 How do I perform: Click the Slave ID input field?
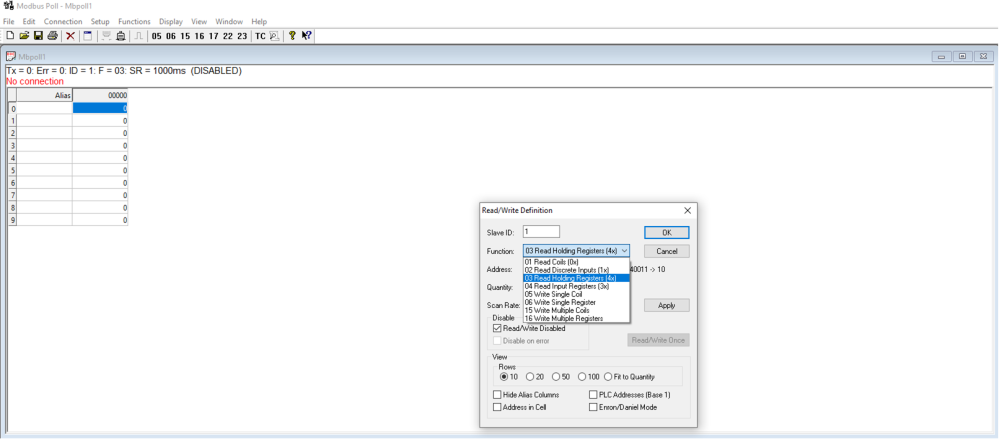pyautogui.click(x=541, y=232)
